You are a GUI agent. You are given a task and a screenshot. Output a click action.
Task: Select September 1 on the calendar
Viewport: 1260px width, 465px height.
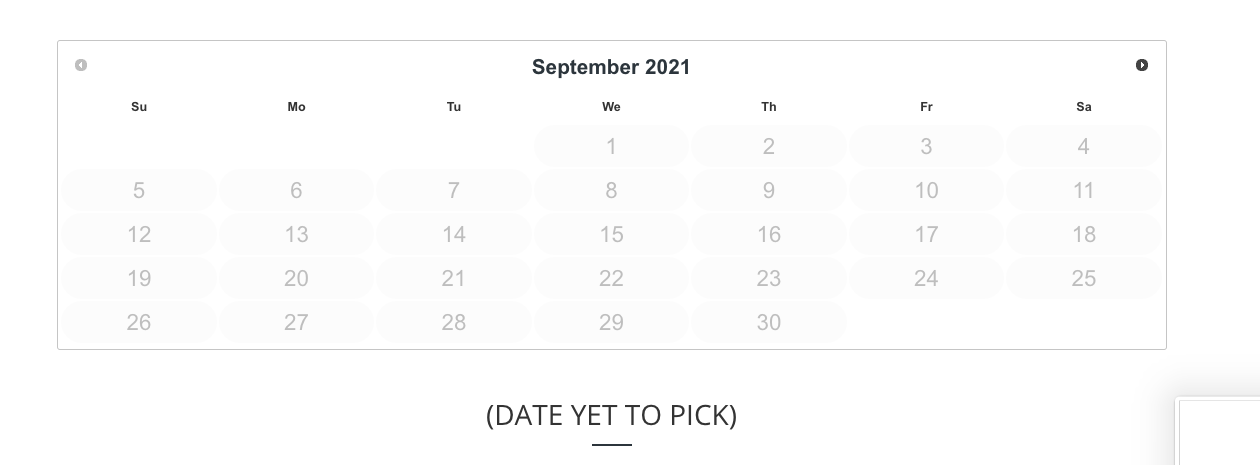(611, 147)
